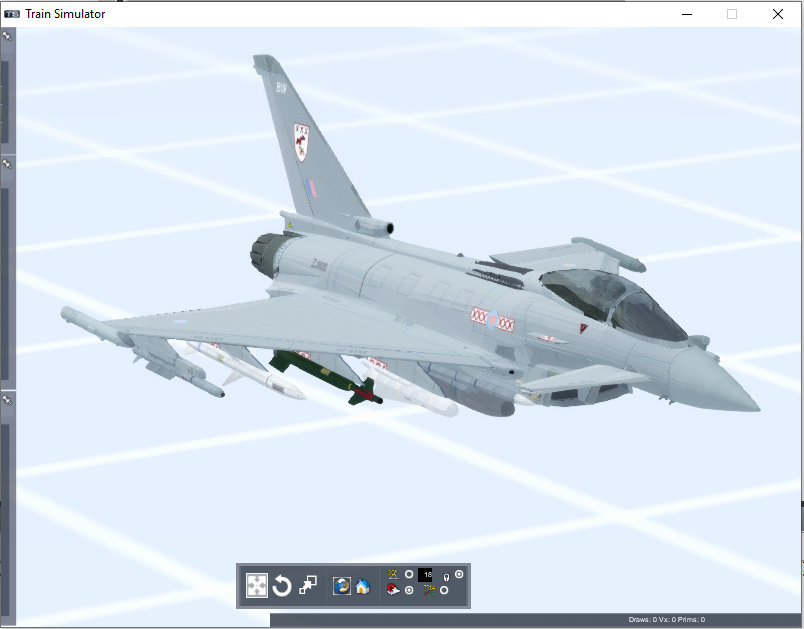
Task: Enable the radio button beside angle snap
Action: [x=409, y=574]
